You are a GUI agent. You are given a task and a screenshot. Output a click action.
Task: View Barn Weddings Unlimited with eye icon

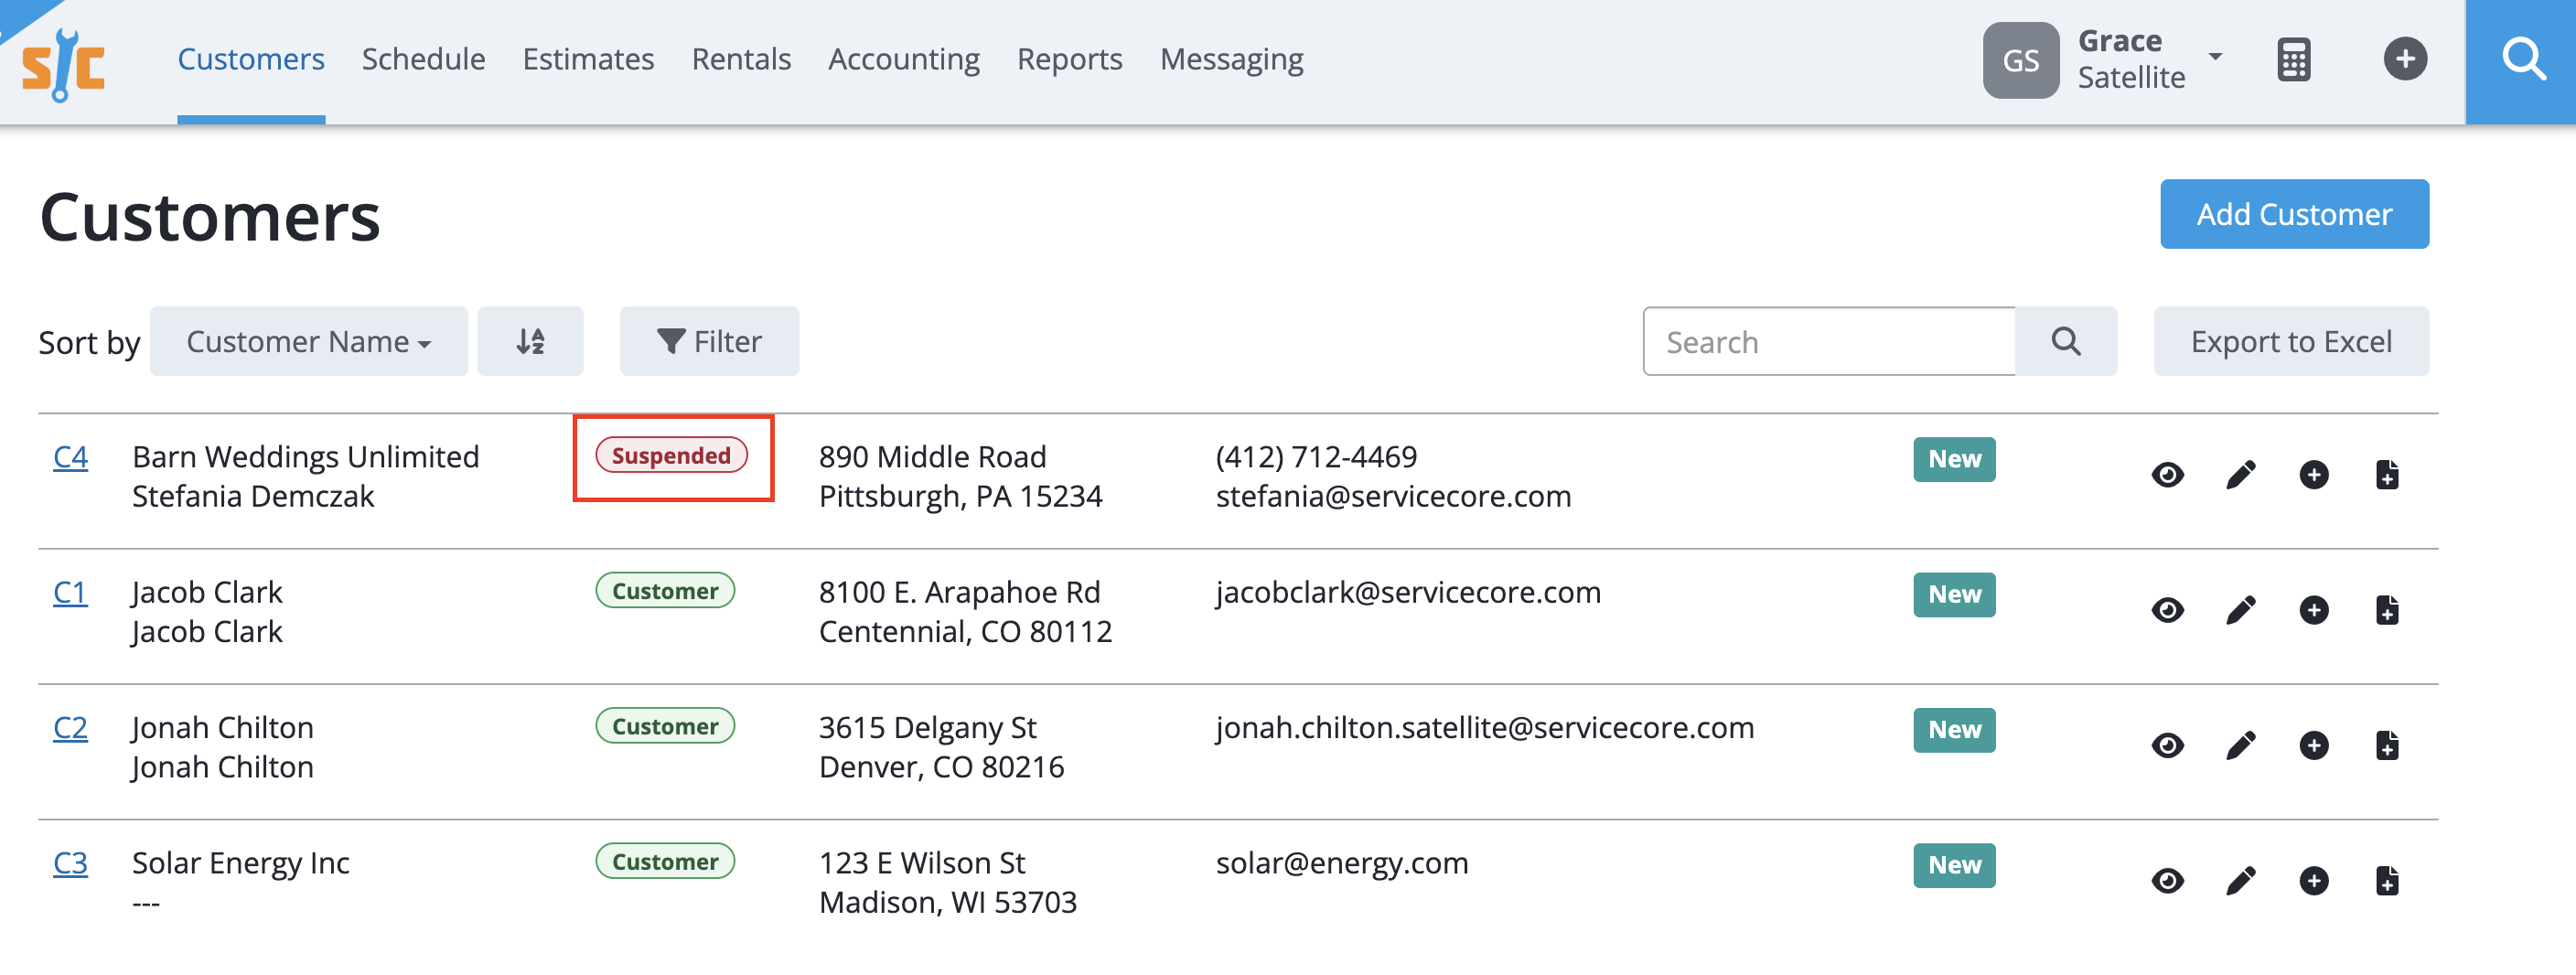(x=2167, y=474)
